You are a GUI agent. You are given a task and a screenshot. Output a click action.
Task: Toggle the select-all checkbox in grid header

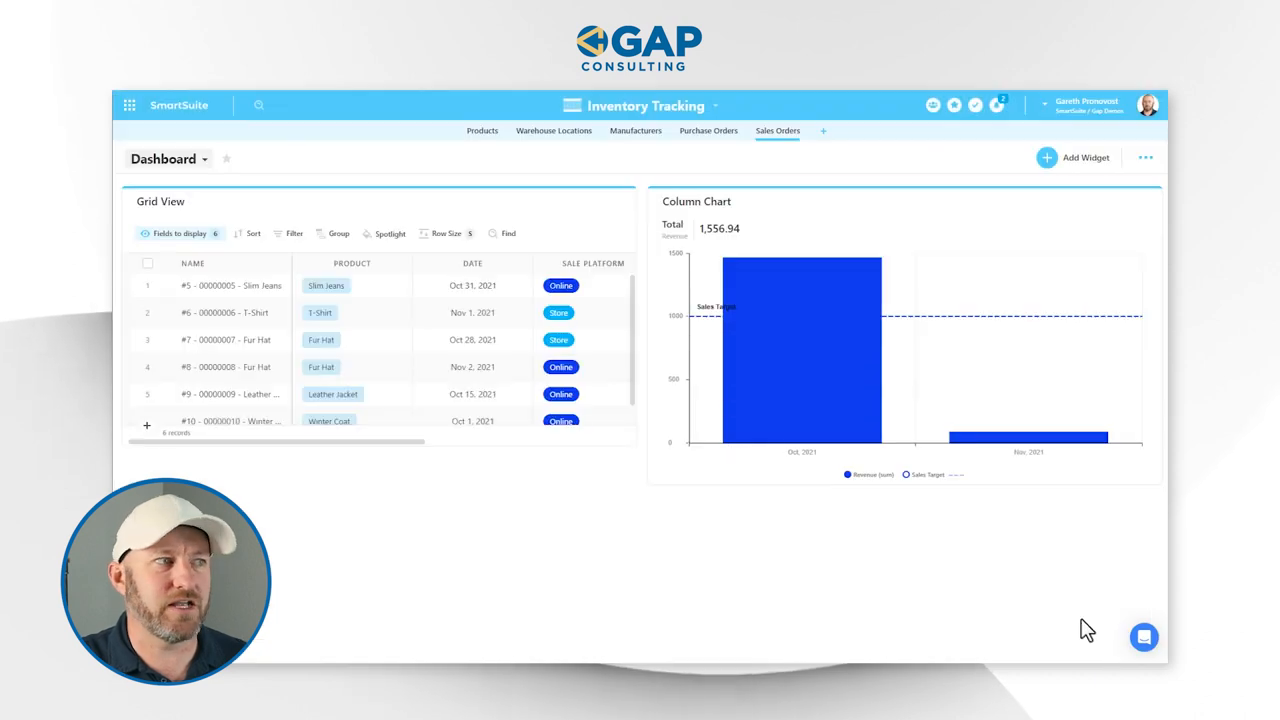(x=148, y=264)
